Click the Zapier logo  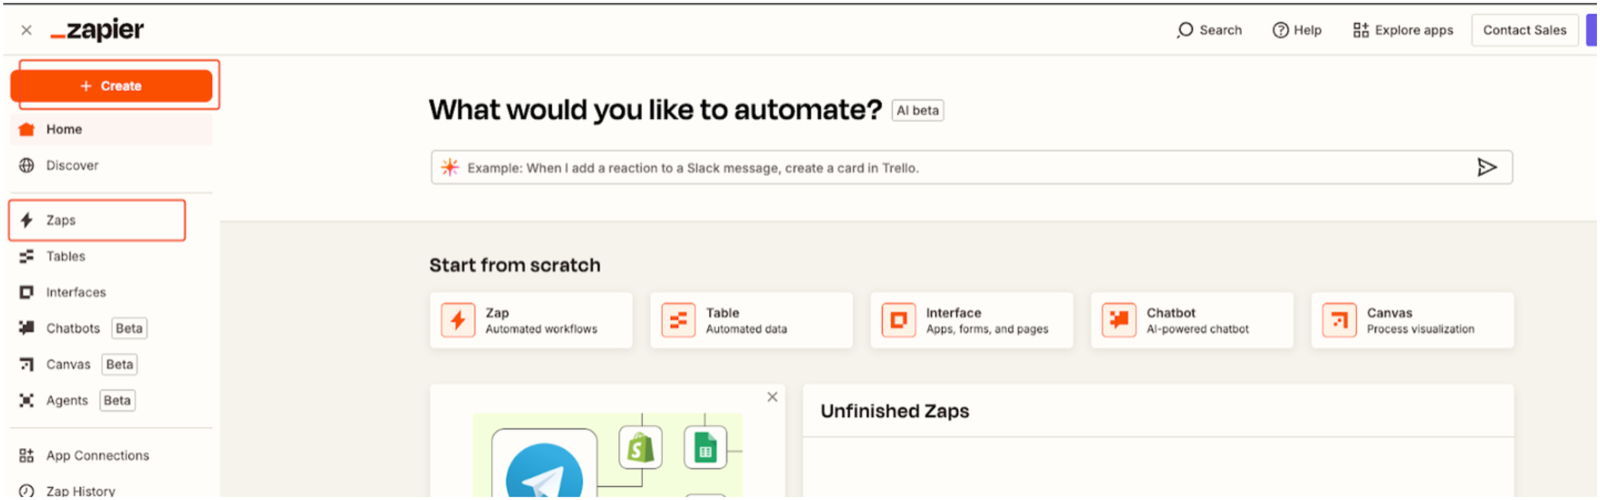[98, 30]
